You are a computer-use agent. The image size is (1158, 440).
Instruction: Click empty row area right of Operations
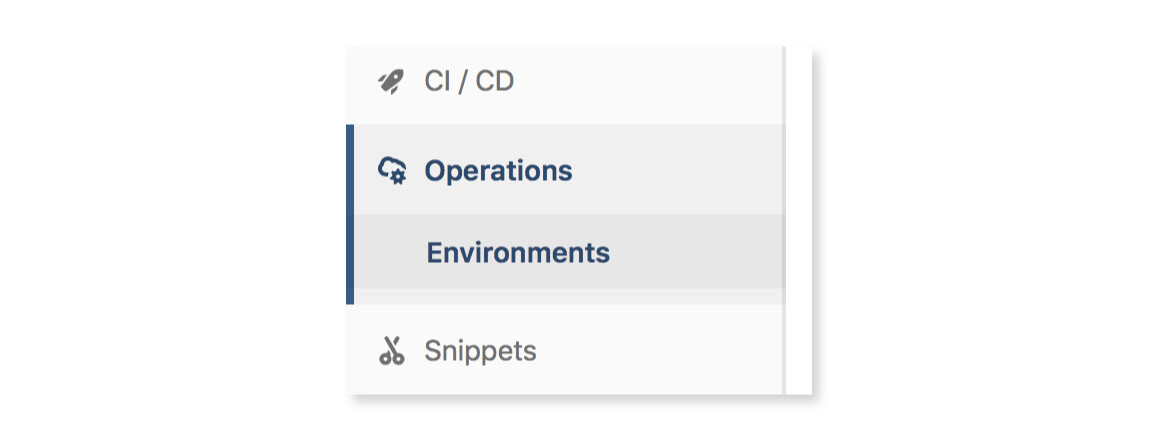pyautogui.click(x=676, y=170)
